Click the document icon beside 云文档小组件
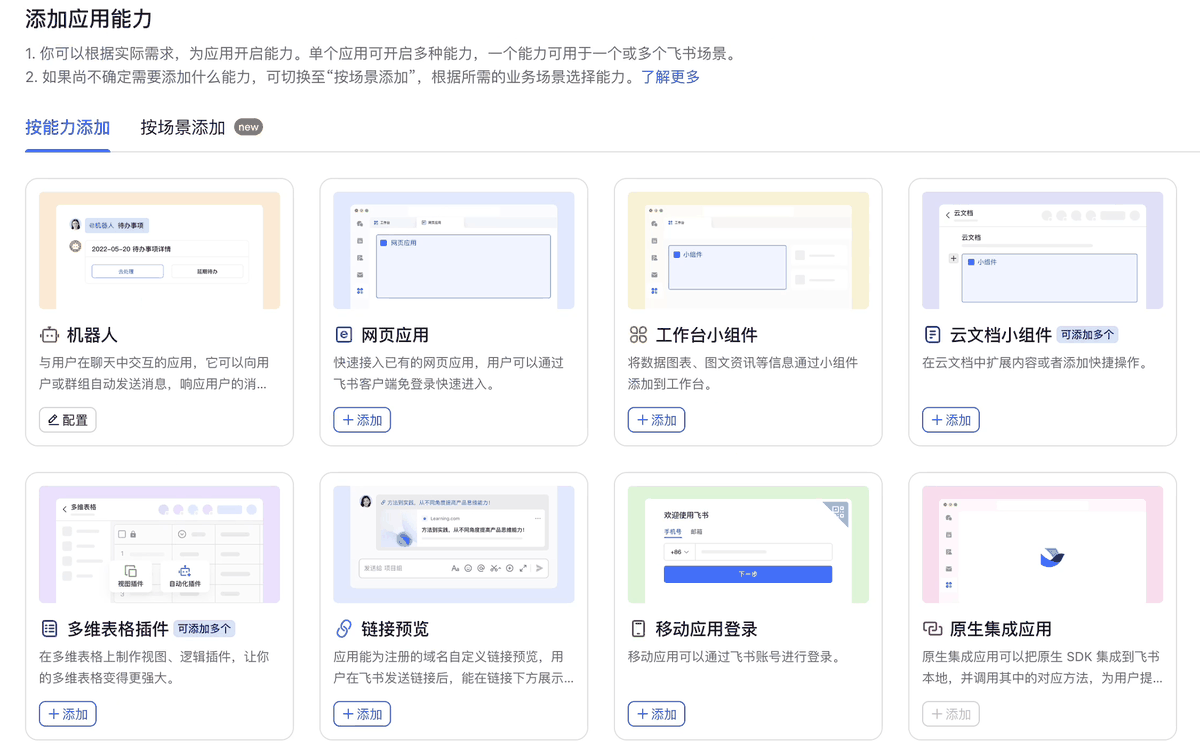This screenshot has height=755, width=1200. pos(932,335)
